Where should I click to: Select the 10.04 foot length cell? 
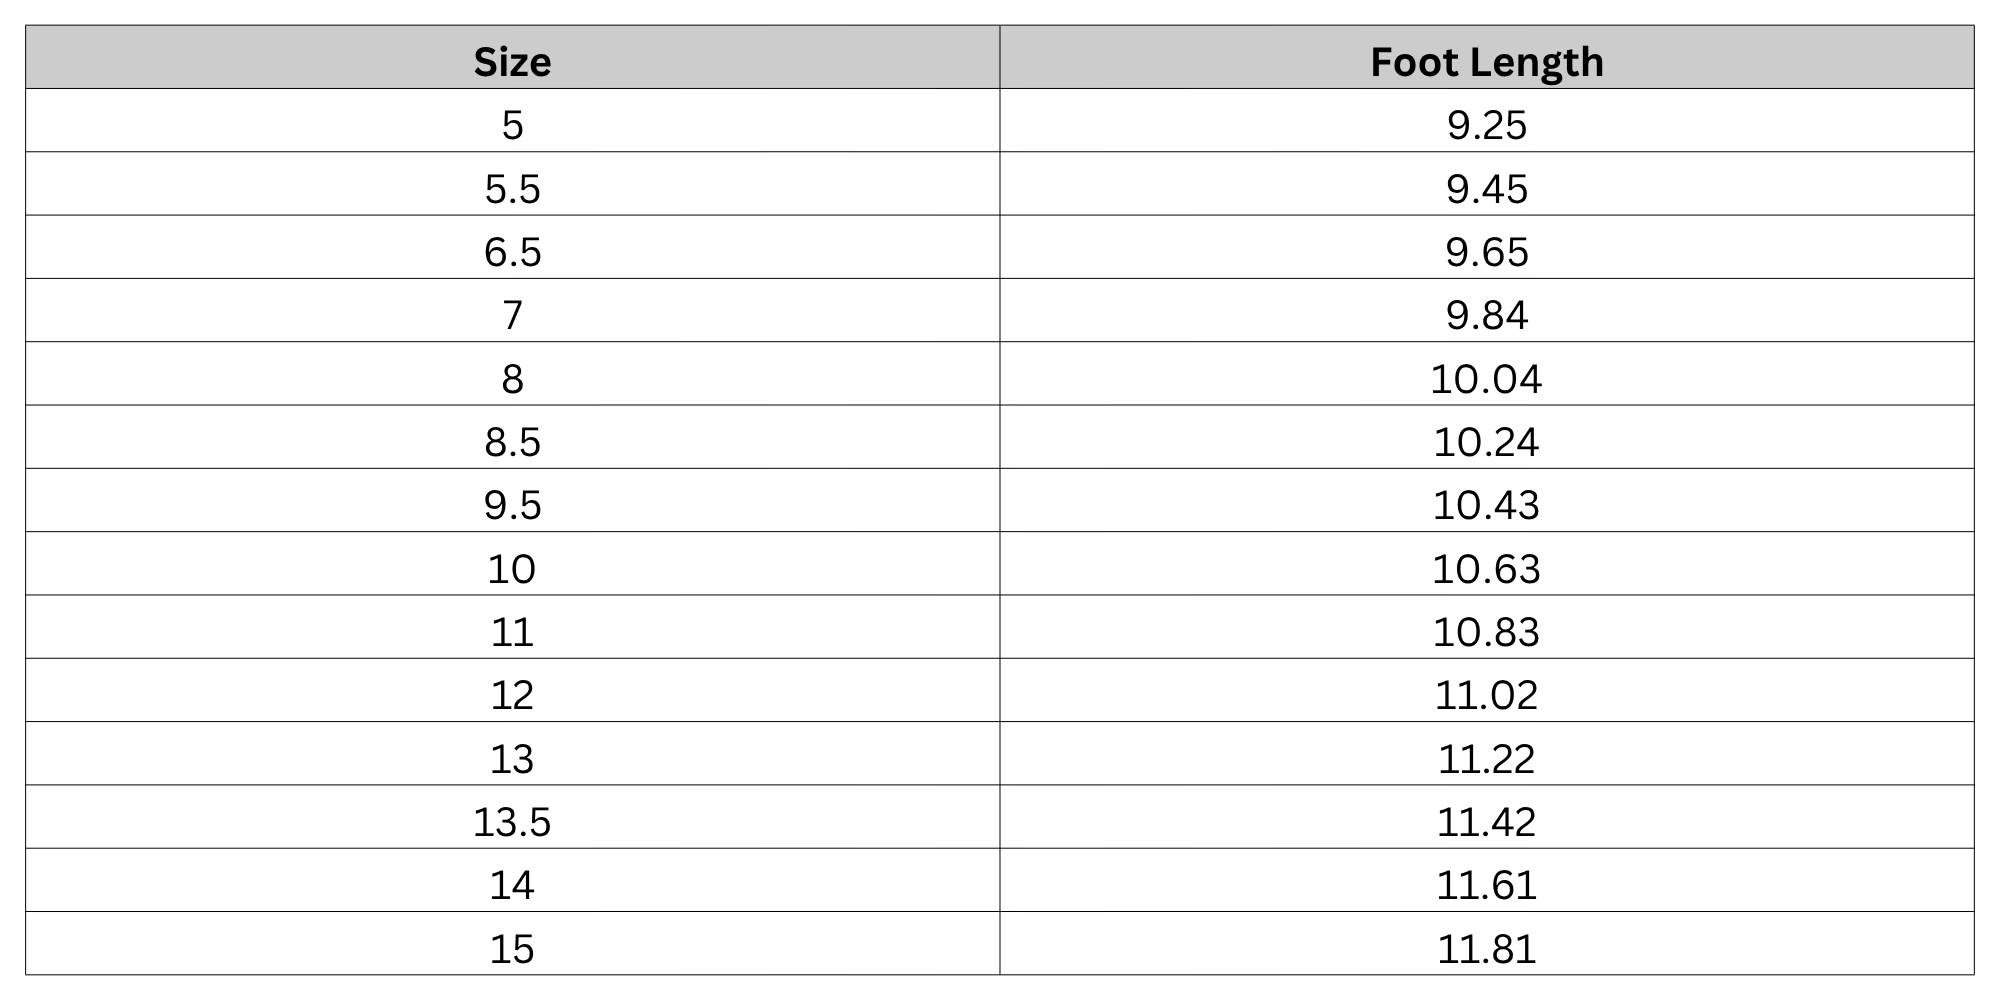point(1487,374)
